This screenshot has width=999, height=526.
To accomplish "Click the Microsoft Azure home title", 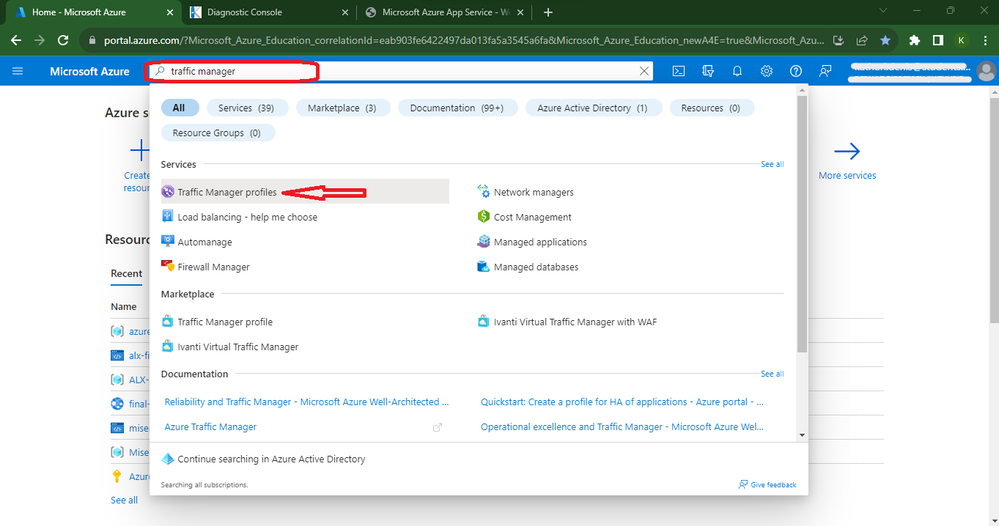I will (89, 71).
